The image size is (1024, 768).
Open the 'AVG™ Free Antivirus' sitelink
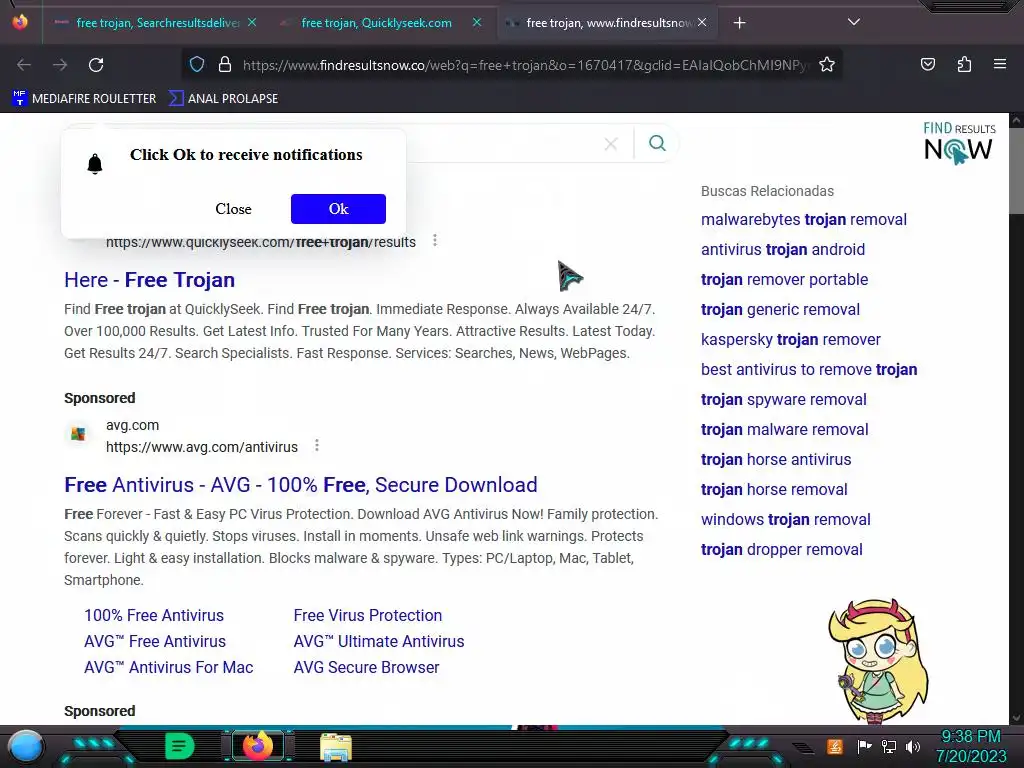coord(155,641)
